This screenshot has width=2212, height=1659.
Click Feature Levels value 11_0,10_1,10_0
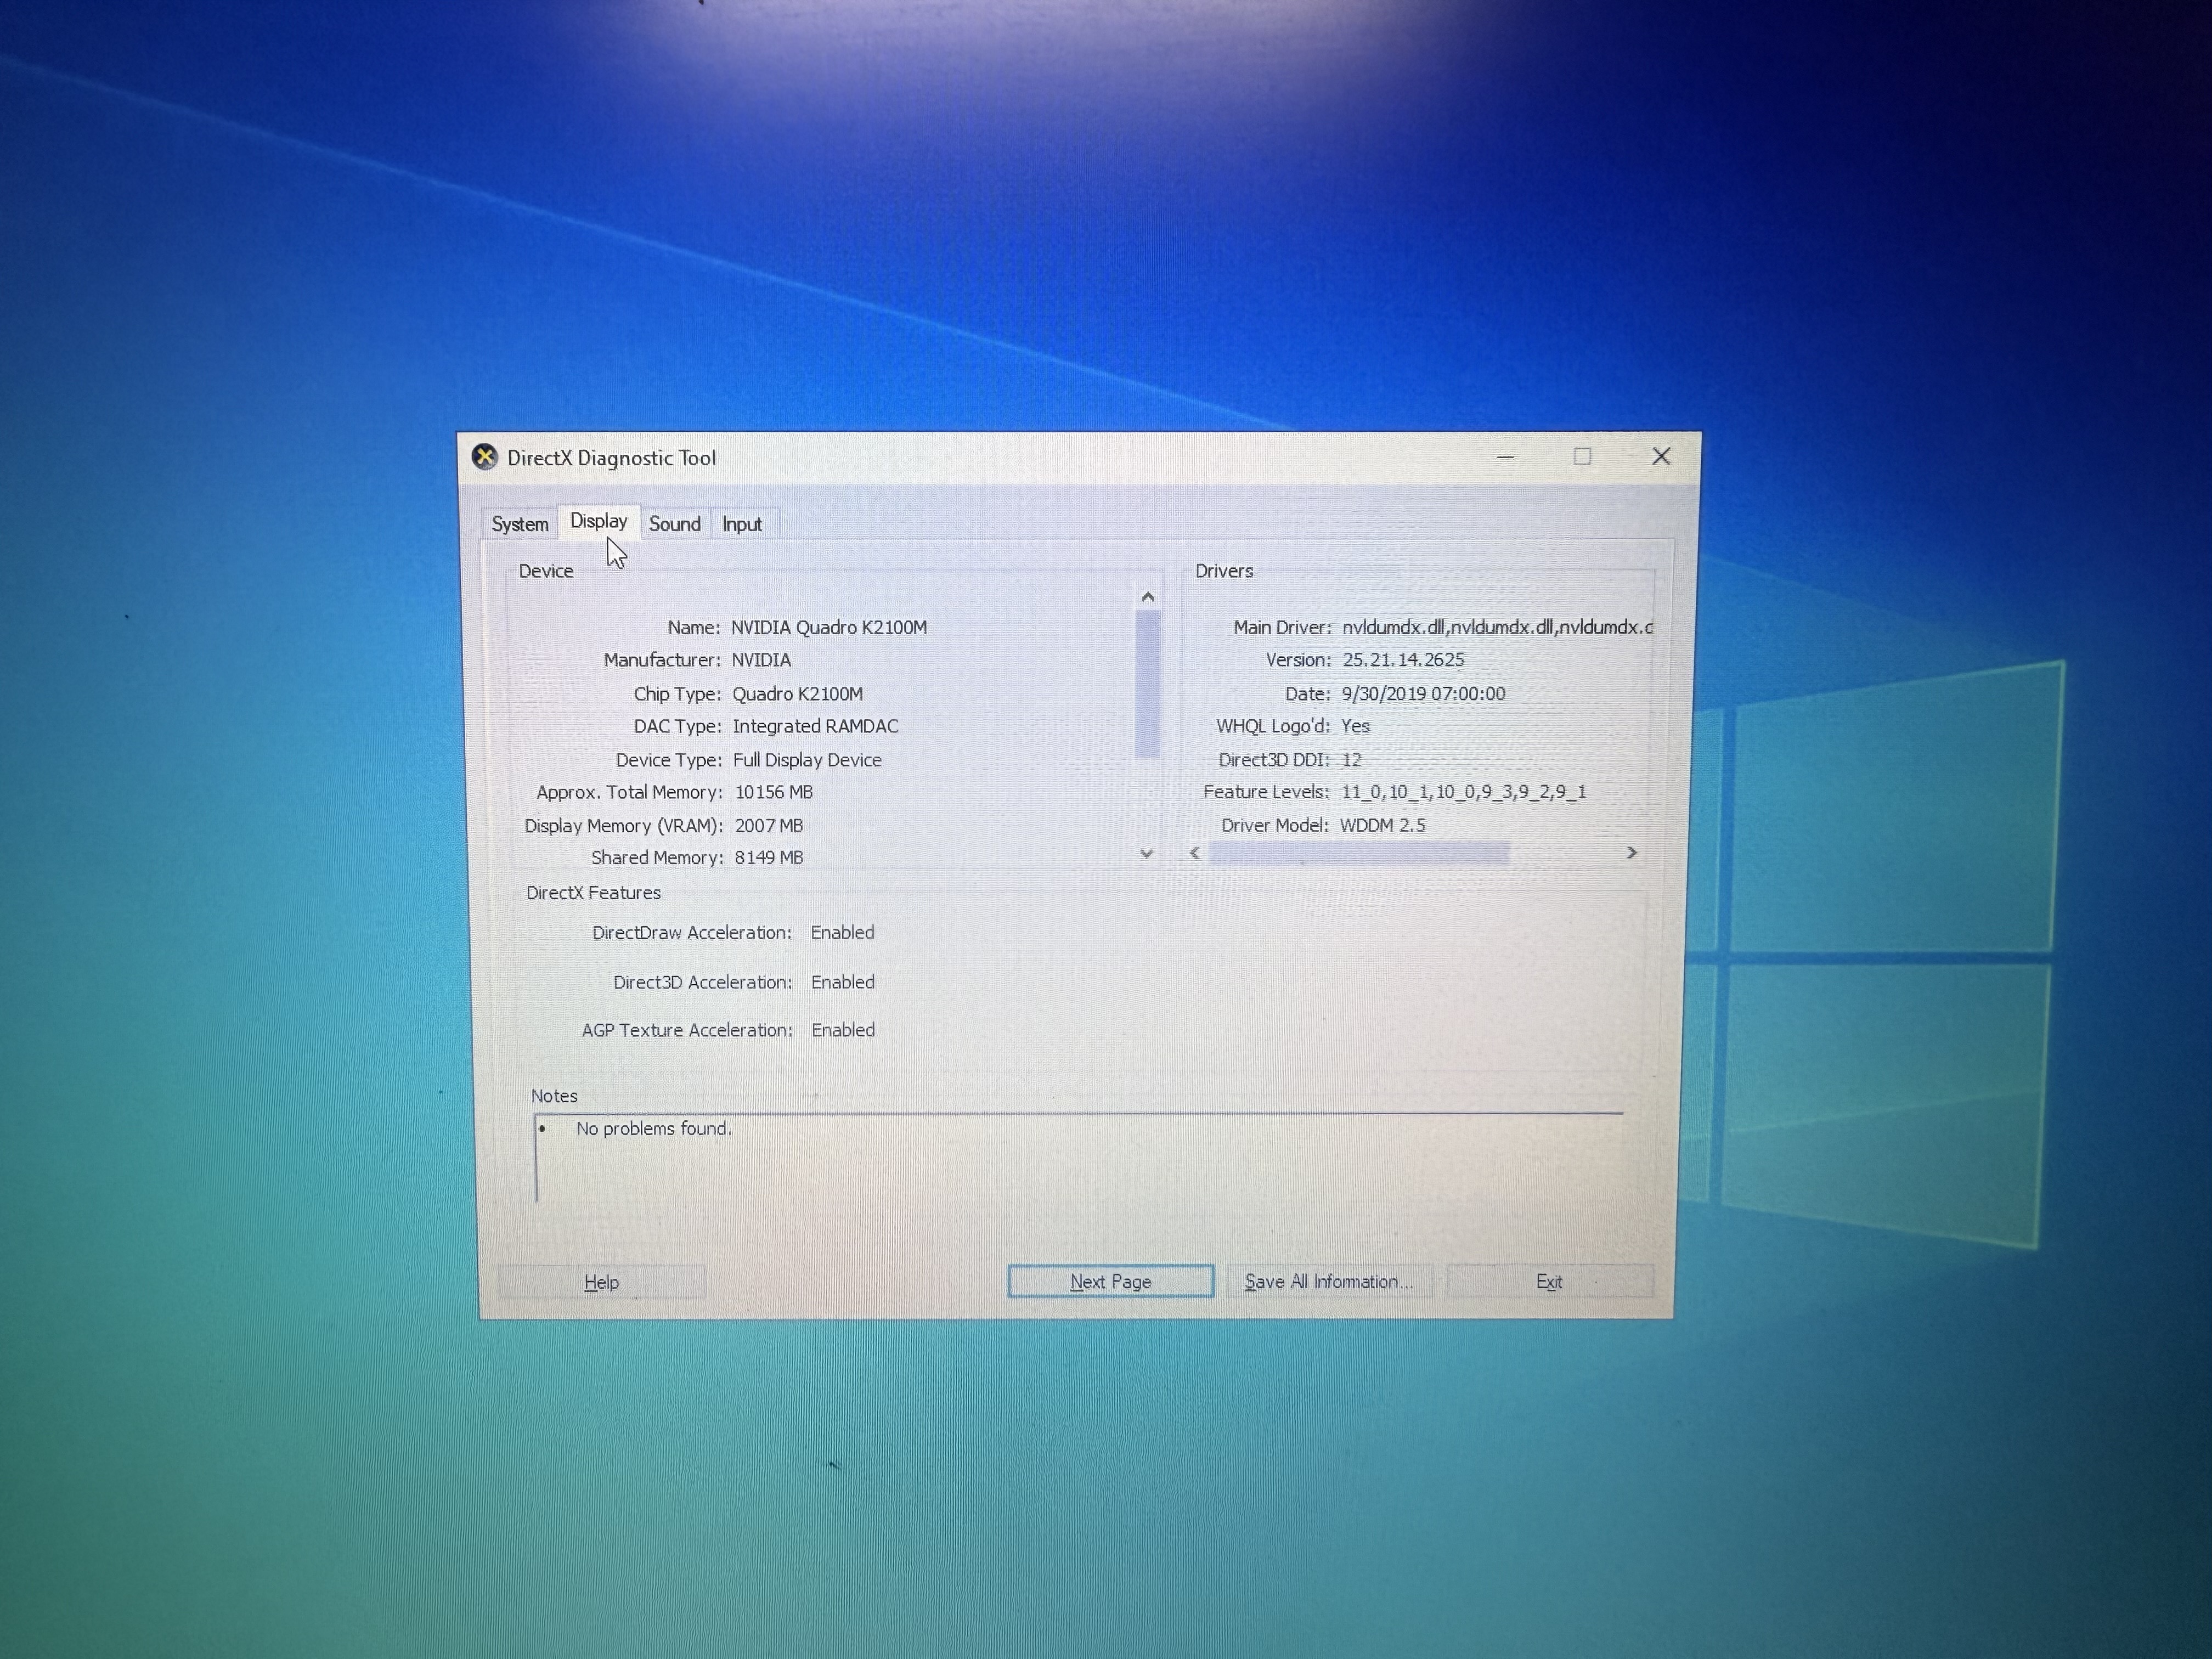1464,792
